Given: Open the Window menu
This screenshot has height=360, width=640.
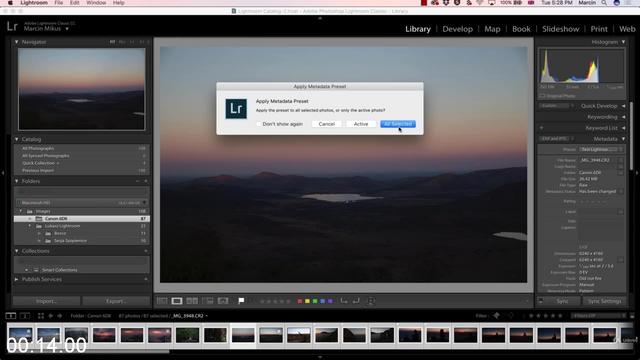Looking at the screenshot, I should [x=96, y=3].
